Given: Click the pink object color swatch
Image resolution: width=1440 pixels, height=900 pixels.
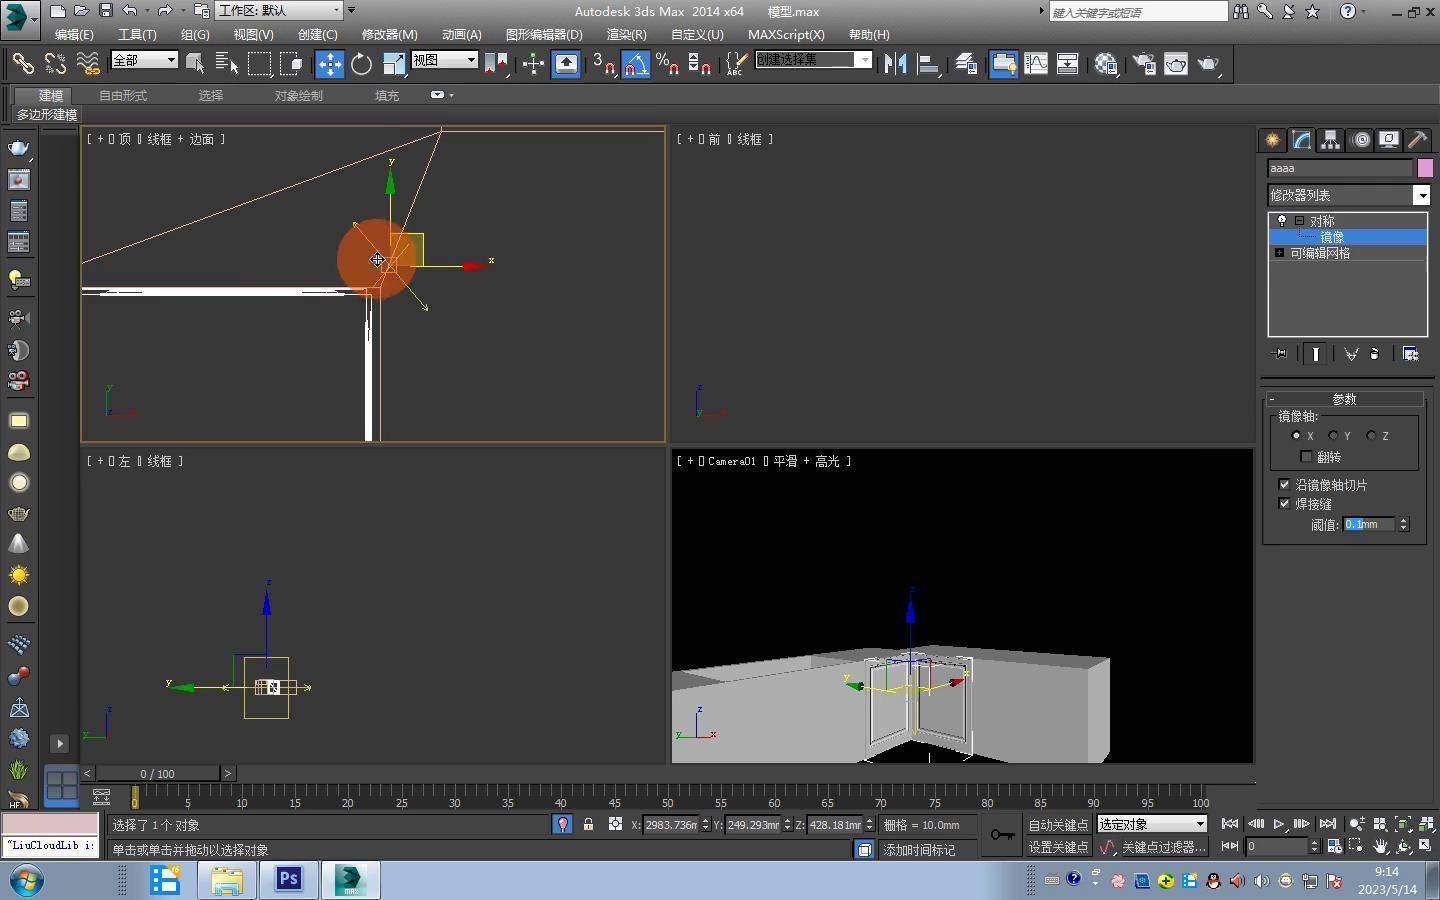Looking at the screenshot, I should coord(1425,168).
